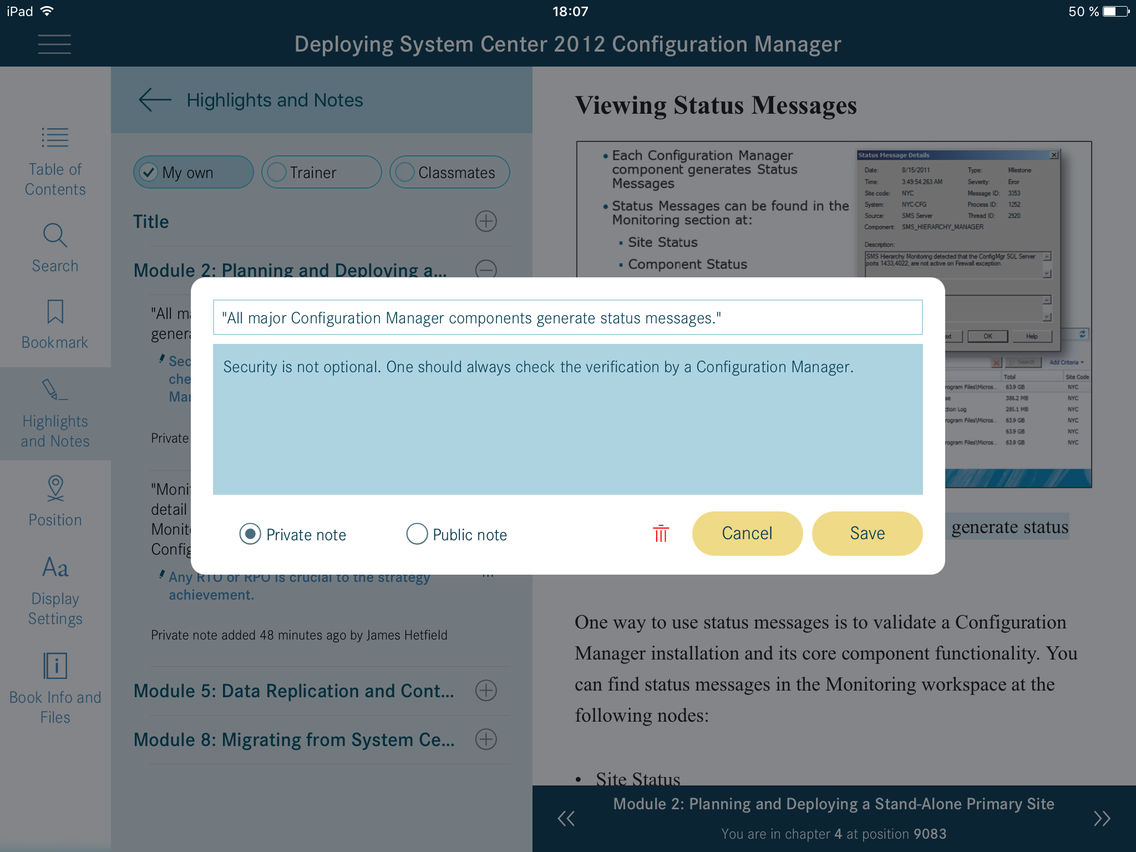
Task: Go to next page with double-right chevron
Action: 1101,818
